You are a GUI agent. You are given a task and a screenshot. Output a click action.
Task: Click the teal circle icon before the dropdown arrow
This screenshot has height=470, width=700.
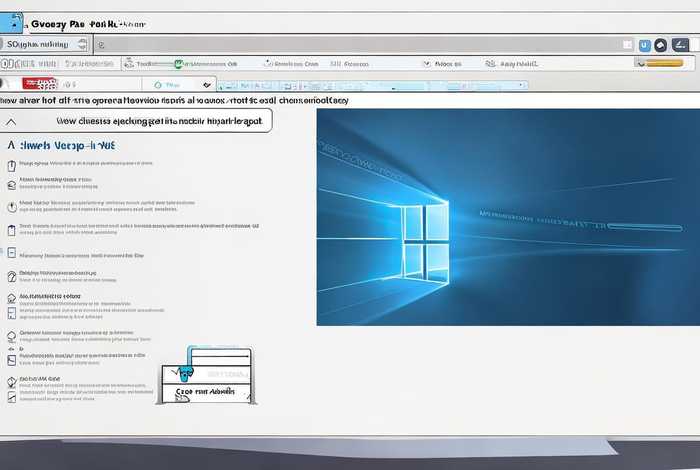pyautogui.click(x=158, y=85)
